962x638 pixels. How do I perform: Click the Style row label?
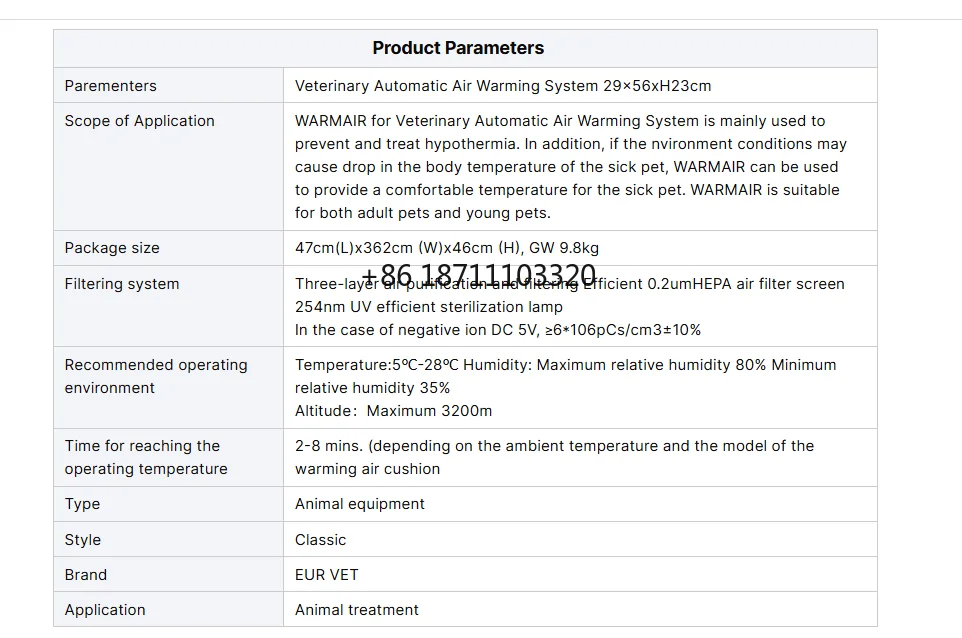83,540
